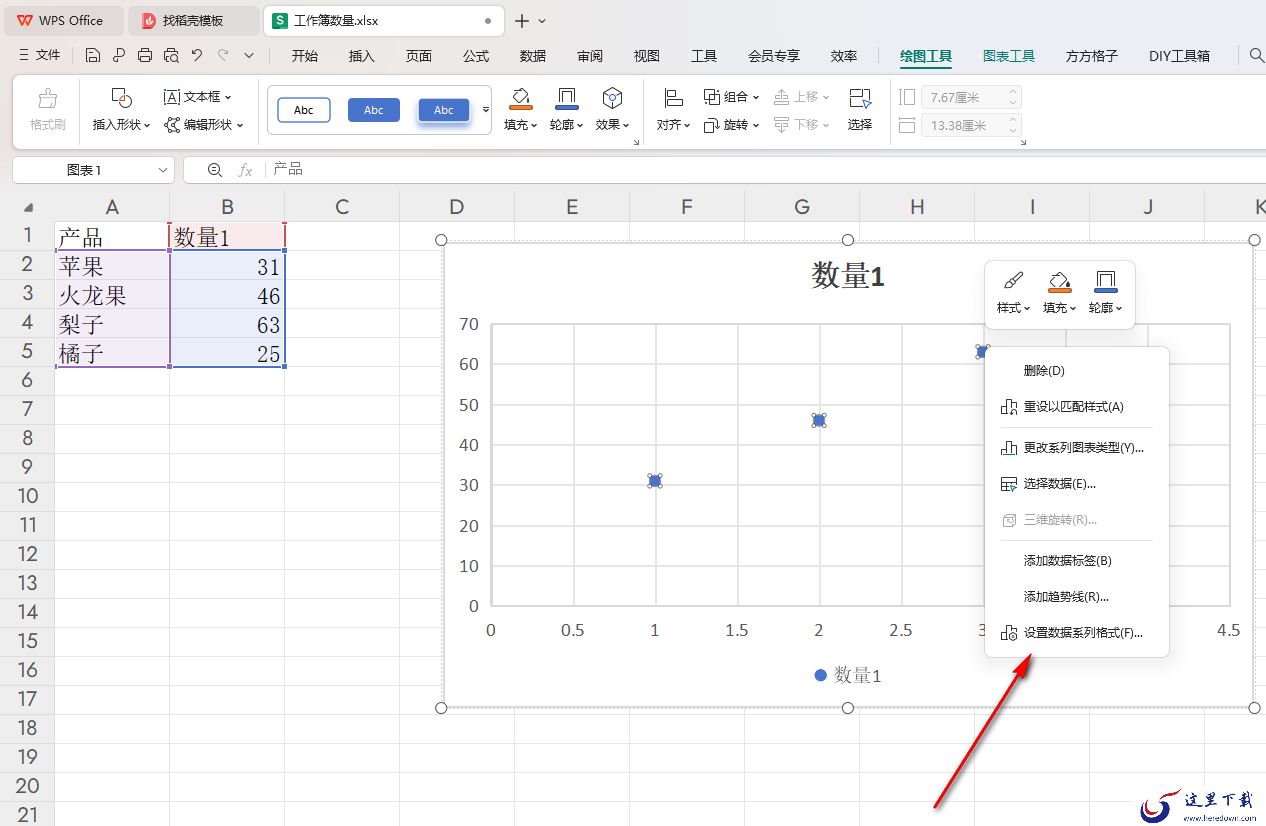Image resolution: width=1266 pixels, height=826 pixels.
Task: Choose 删除(D) from context menu
Action: pyautogui.click(x=1077, y=371)
